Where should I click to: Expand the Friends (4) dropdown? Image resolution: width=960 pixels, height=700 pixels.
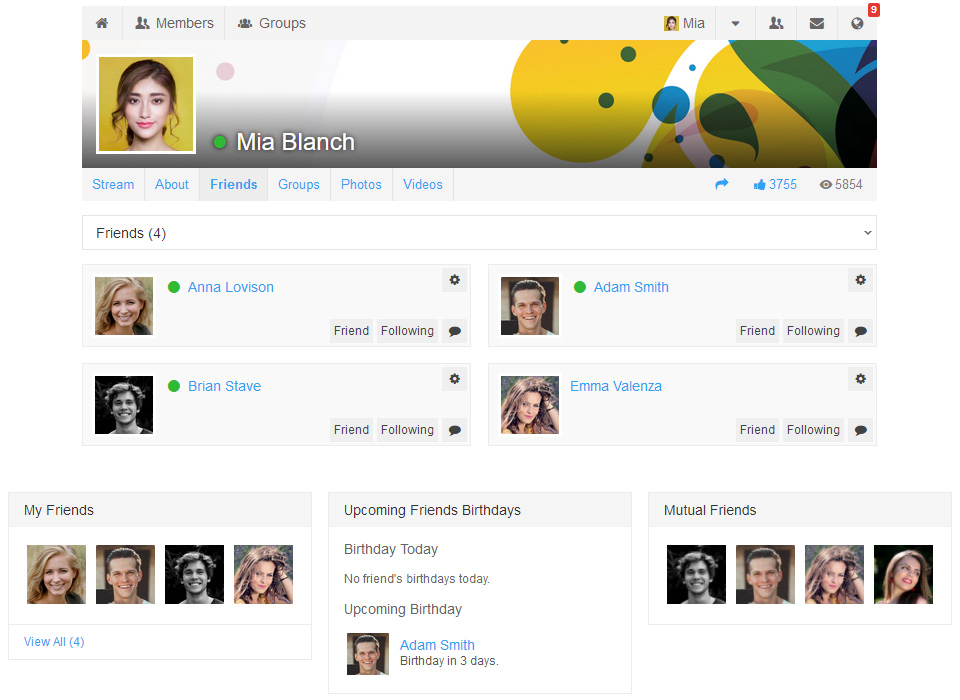coord(479,233)
